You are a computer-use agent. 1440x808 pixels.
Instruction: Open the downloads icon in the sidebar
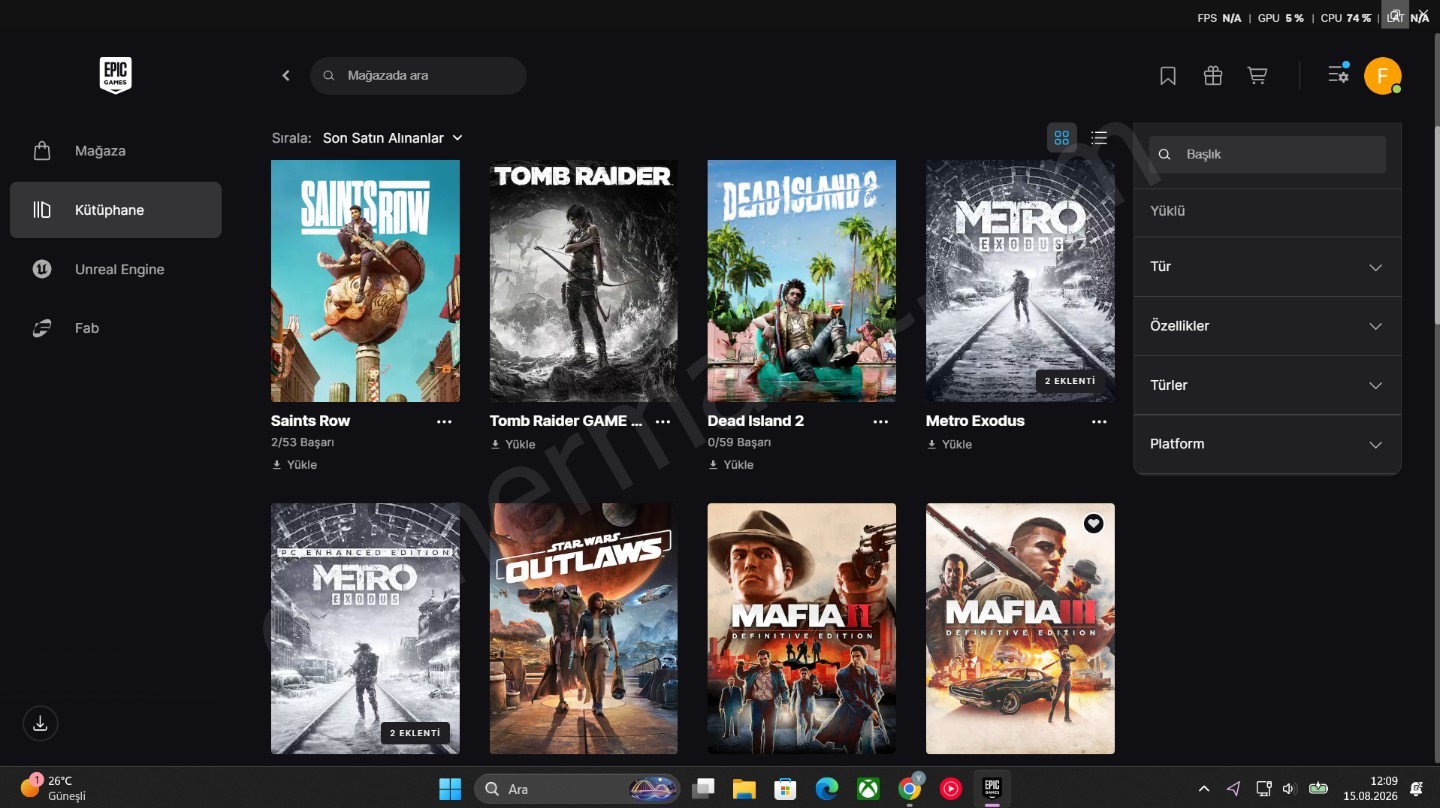point(40,723)
